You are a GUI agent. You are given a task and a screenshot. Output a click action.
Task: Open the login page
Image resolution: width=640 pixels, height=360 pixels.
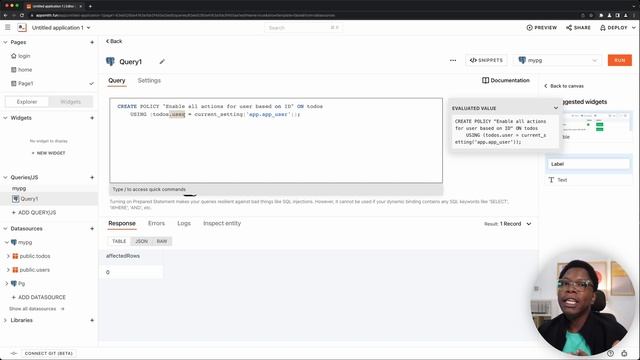(24, 56)
